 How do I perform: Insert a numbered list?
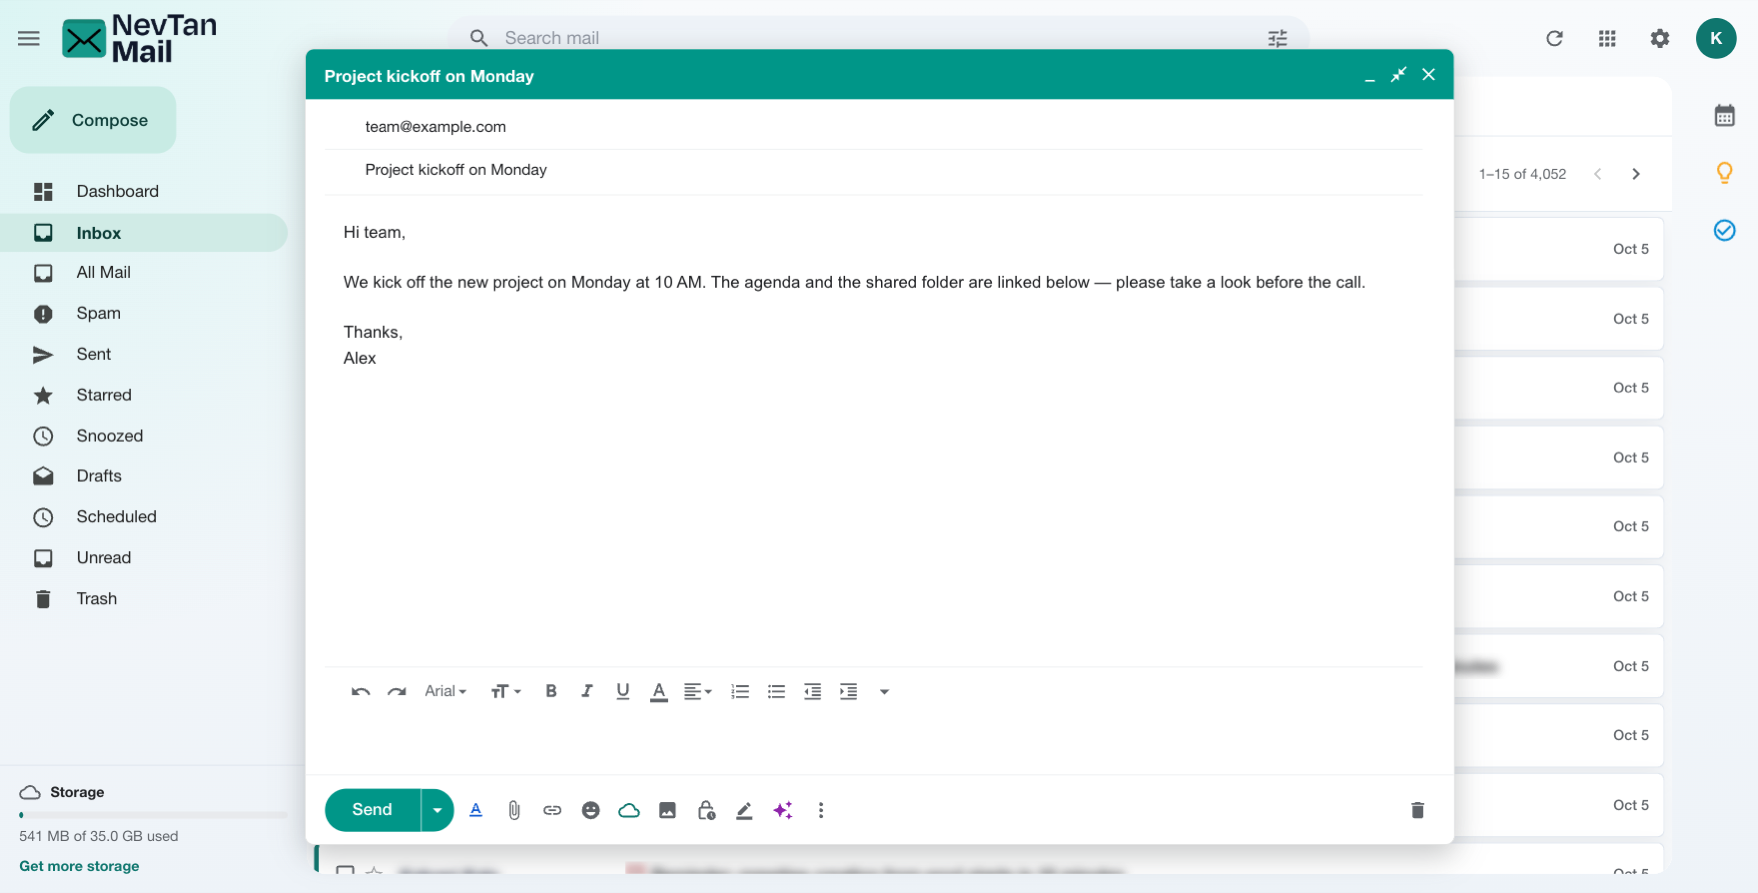(x=740, y=691)
